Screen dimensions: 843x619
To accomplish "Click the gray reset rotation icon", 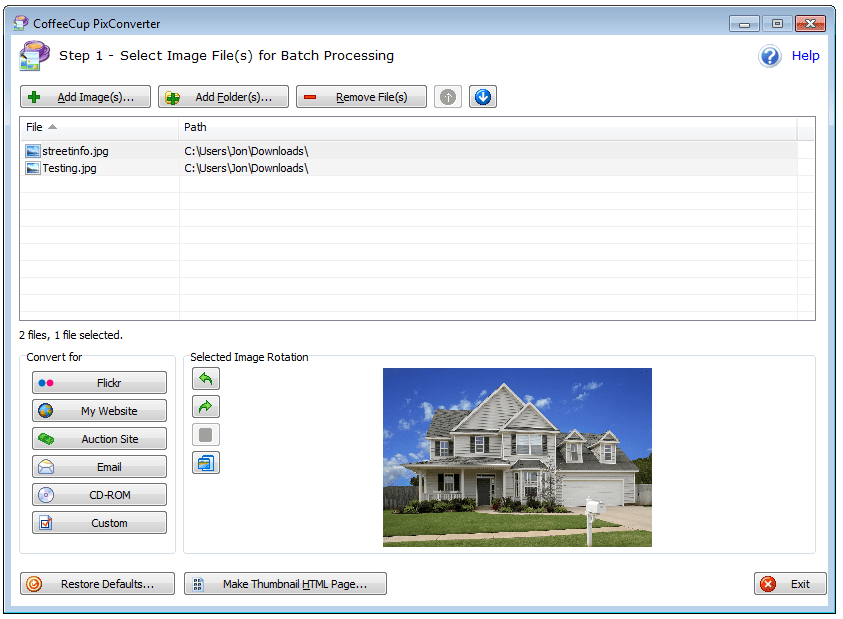I will point(206,435).
